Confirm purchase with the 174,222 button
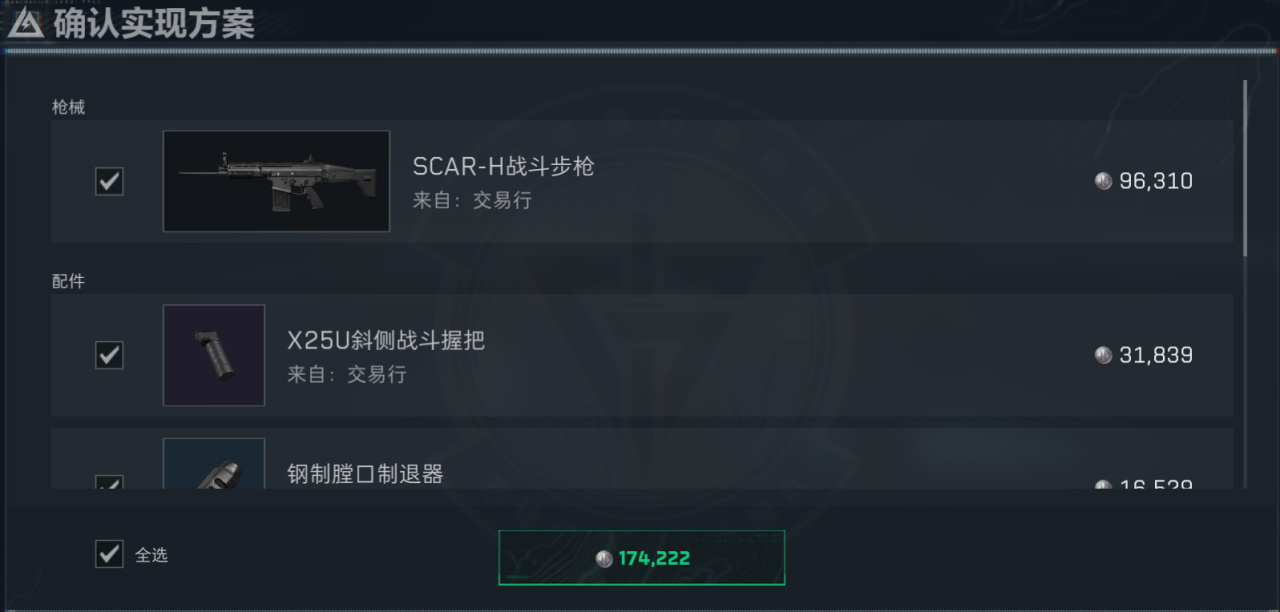 tap(641, 558)
